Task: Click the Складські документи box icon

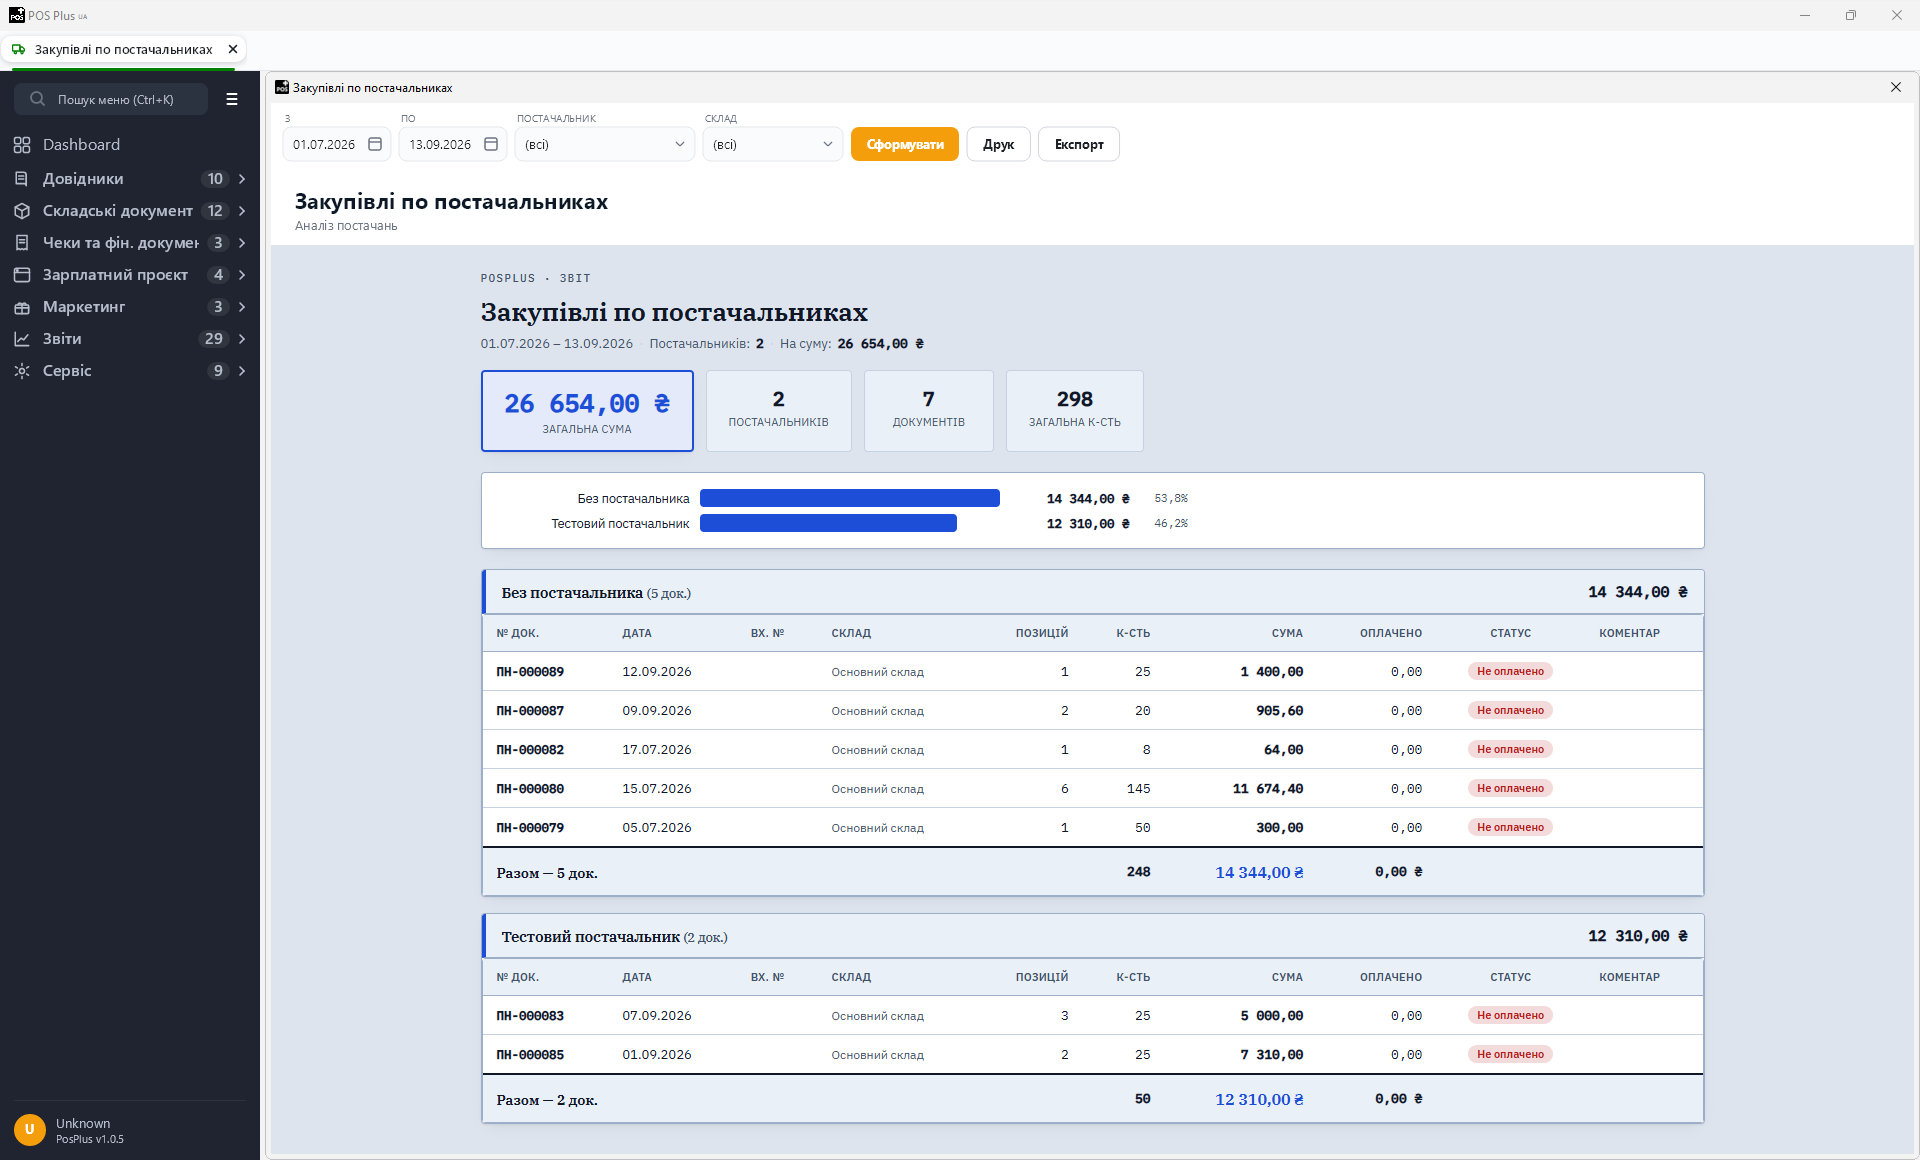Action: (x=22, y=211)
